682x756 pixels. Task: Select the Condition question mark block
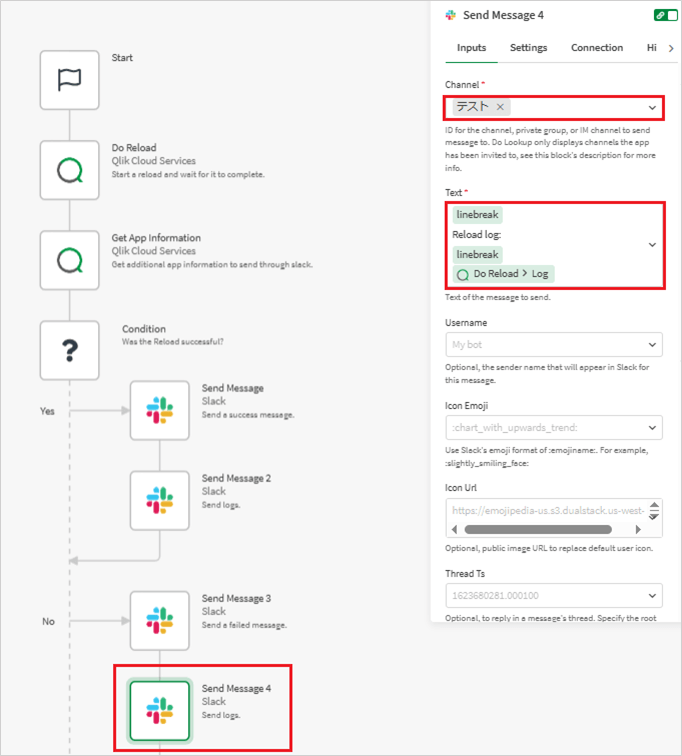pyautogui.click(x=69, y=350)
